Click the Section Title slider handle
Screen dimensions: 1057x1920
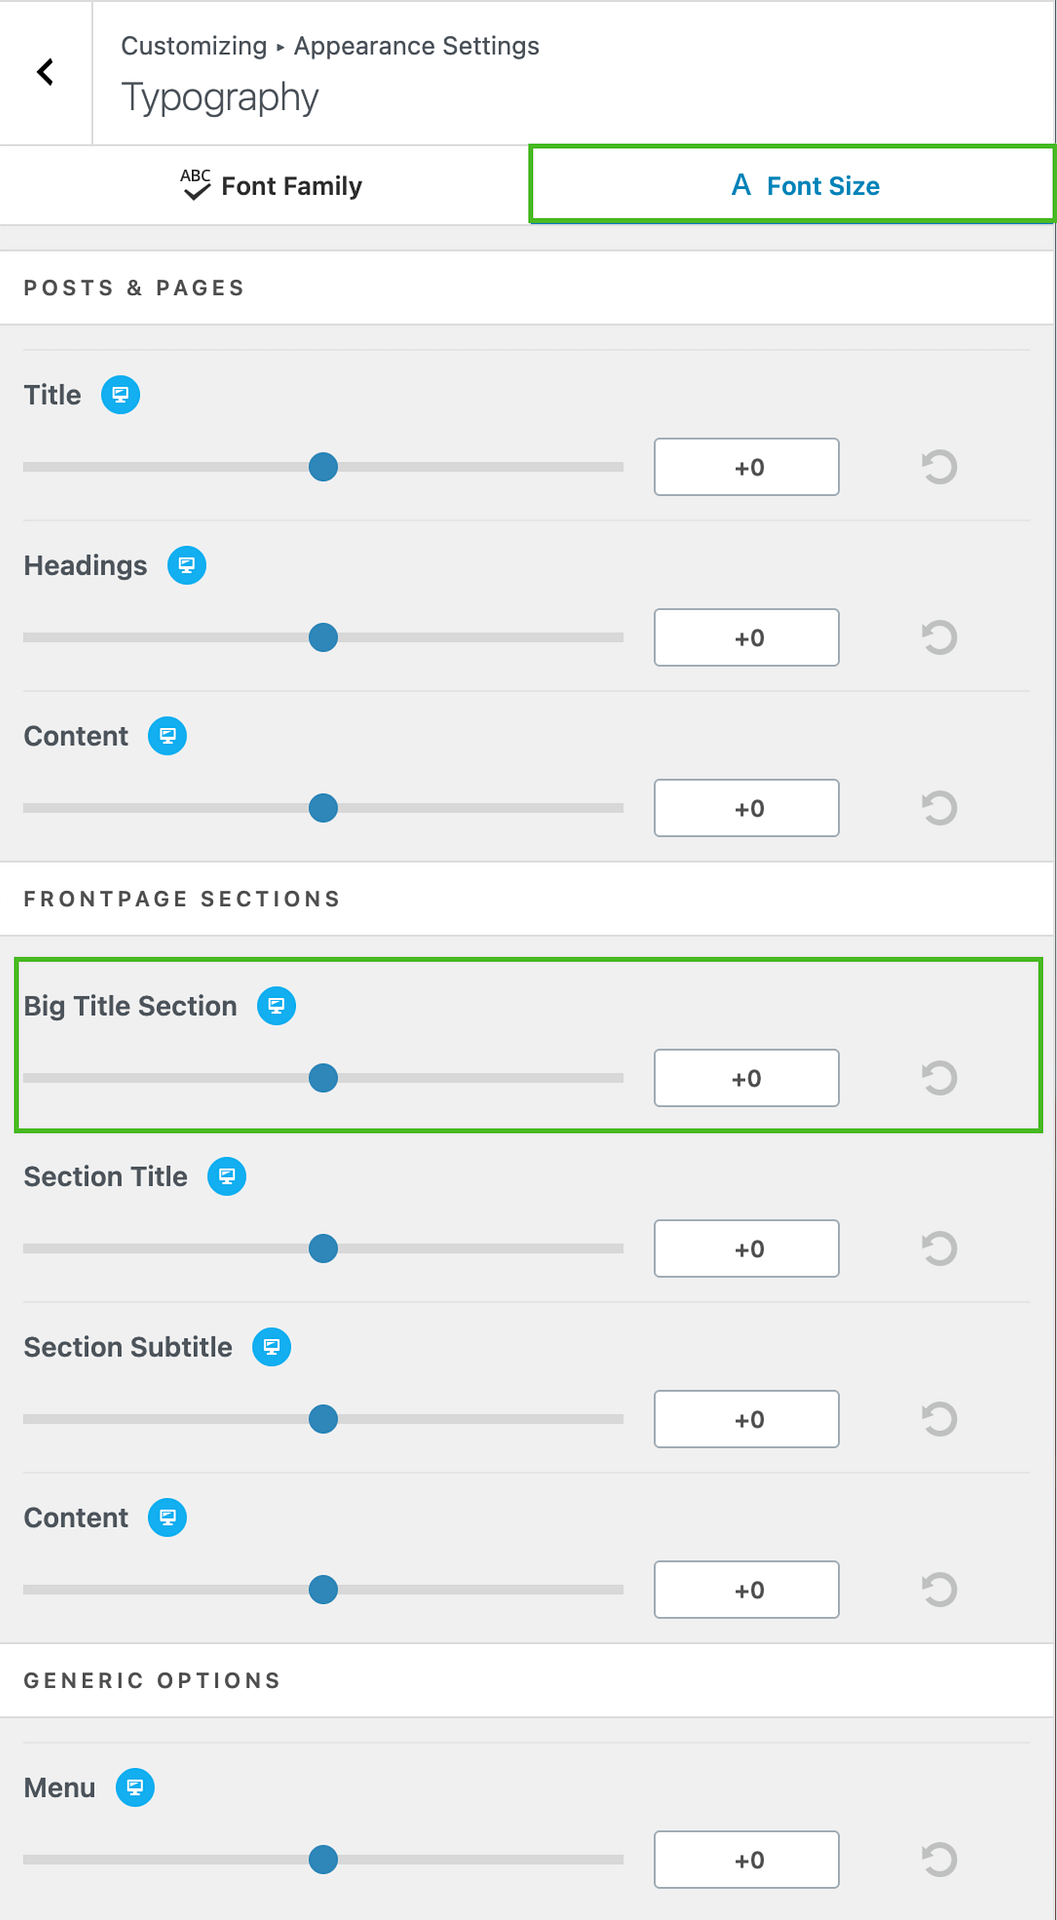point(323,1248)
